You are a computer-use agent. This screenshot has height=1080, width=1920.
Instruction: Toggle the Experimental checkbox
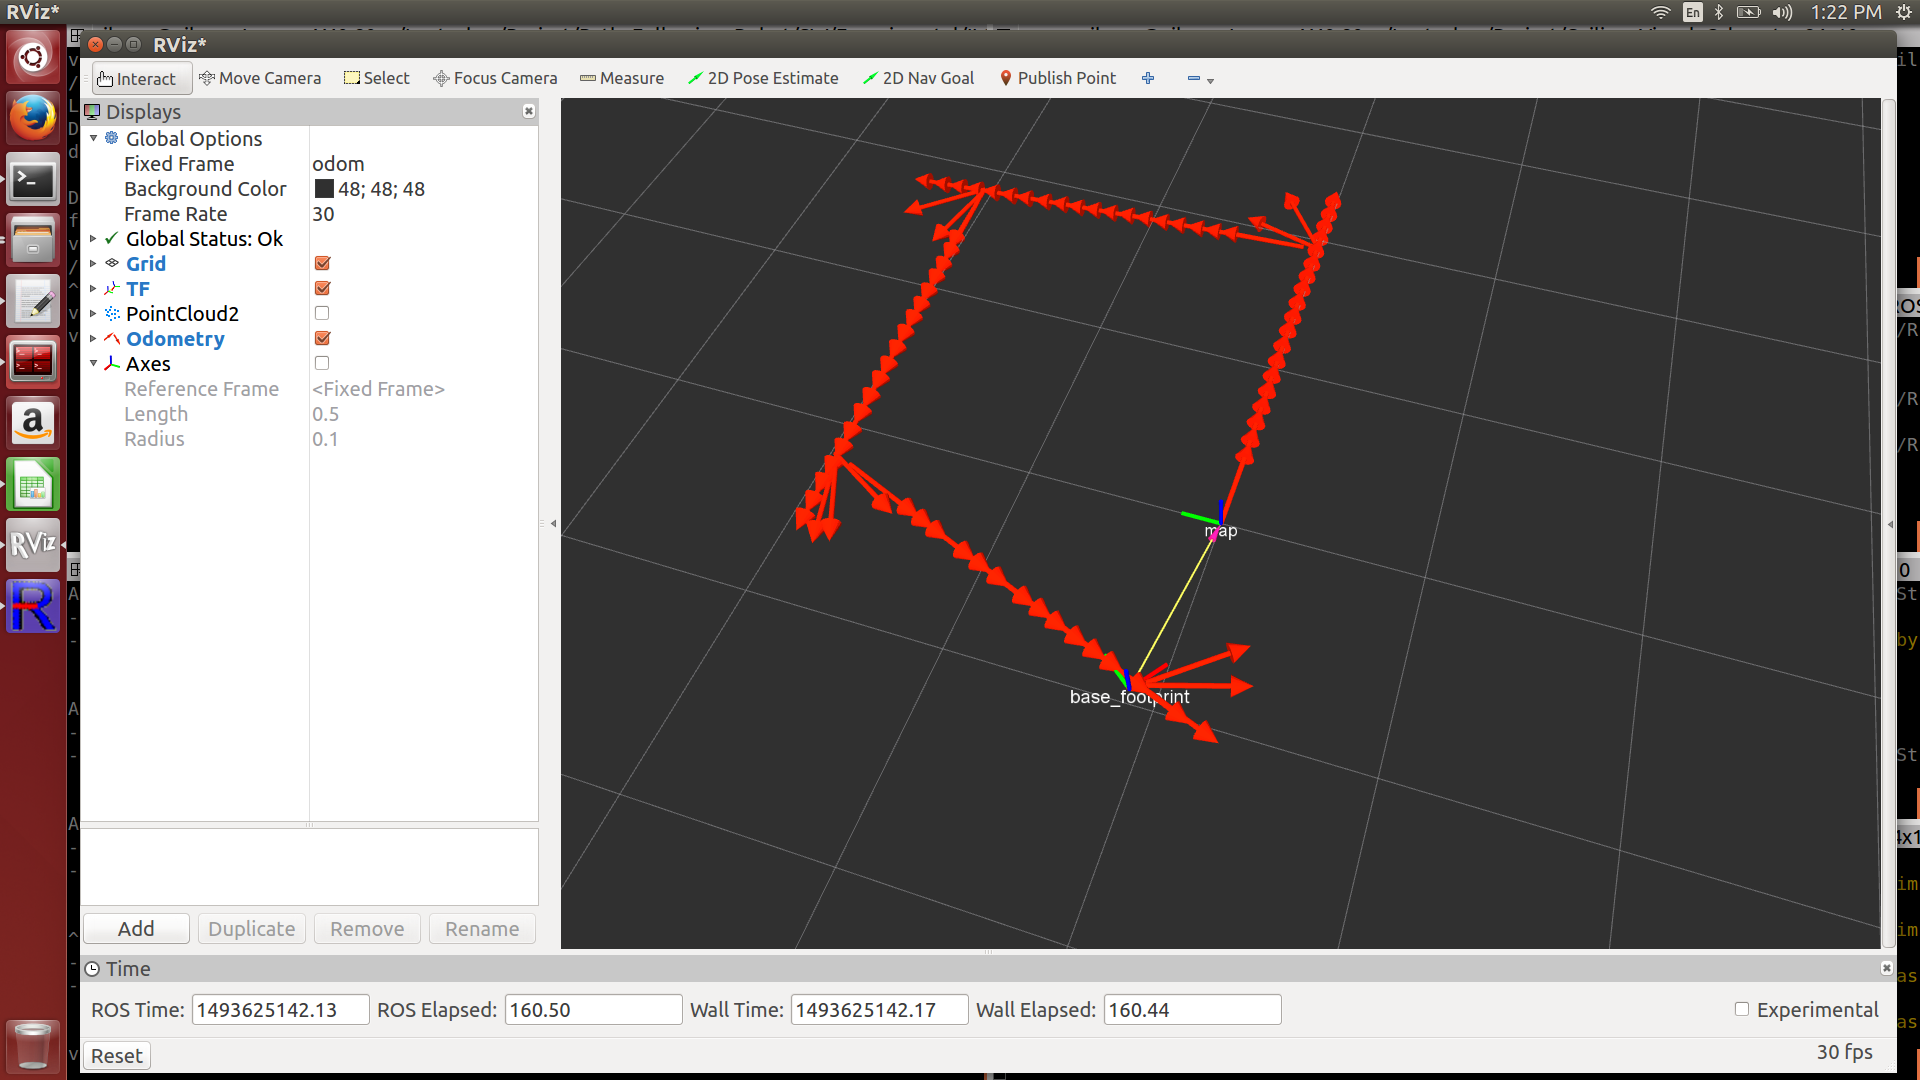[1741, 1009]
